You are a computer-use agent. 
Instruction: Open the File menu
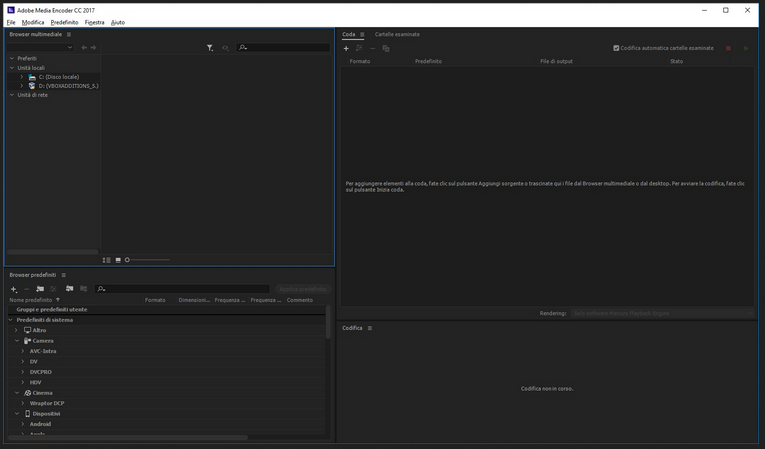tap(11, 22)
